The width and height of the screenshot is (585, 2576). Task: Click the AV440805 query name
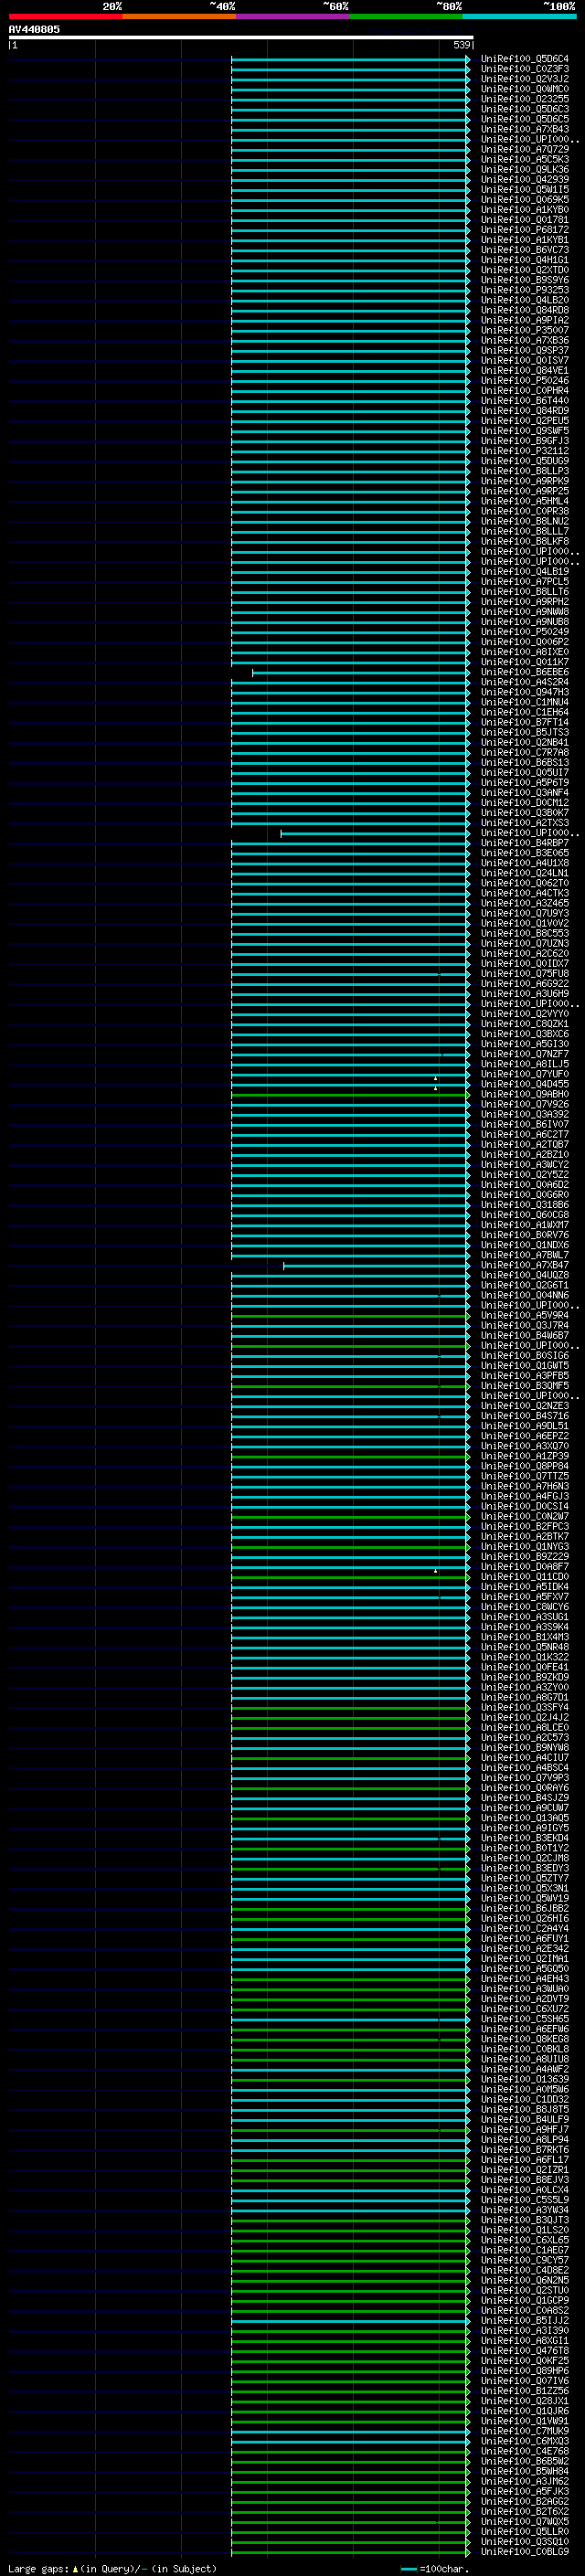[x=34, y=29]
